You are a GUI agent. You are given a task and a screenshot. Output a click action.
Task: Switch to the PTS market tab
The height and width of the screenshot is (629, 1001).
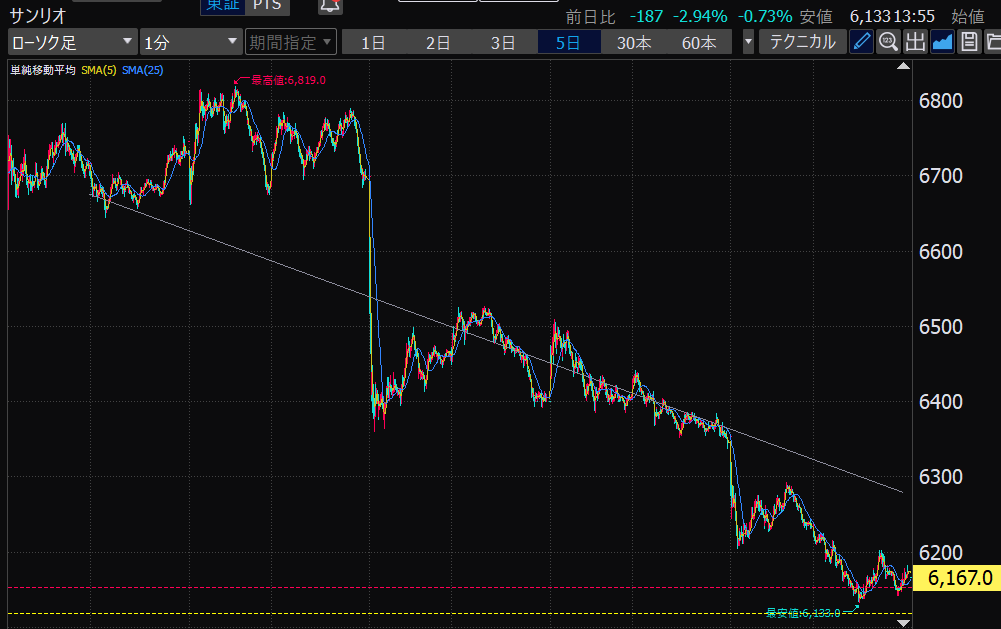pos(267,6)
